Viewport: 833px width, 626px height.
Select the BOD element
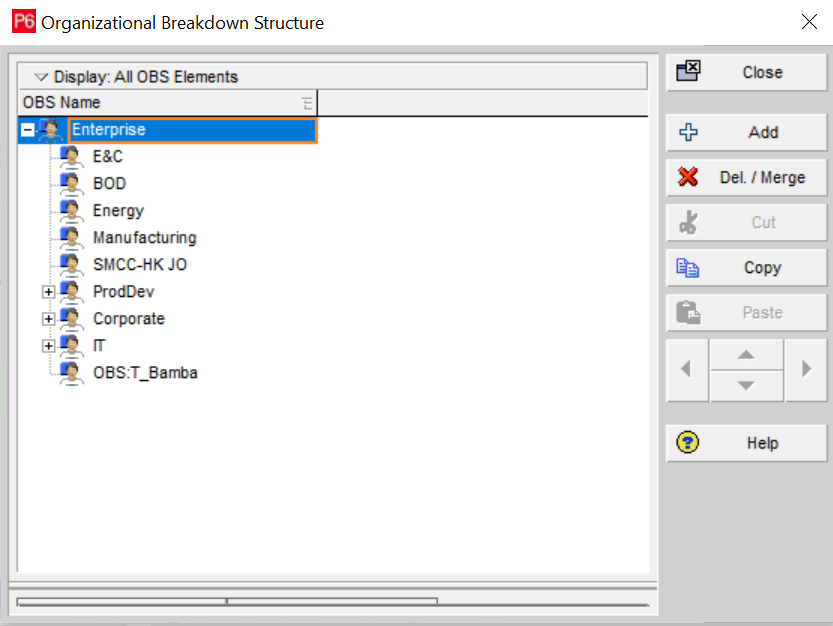(x=109, y=184)
